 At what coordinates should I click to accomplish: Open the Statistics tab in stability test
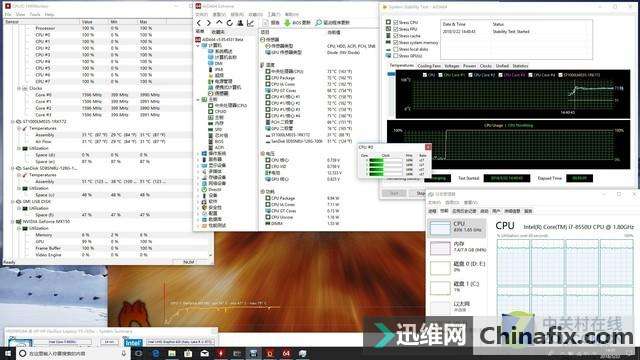click(520, 66)
